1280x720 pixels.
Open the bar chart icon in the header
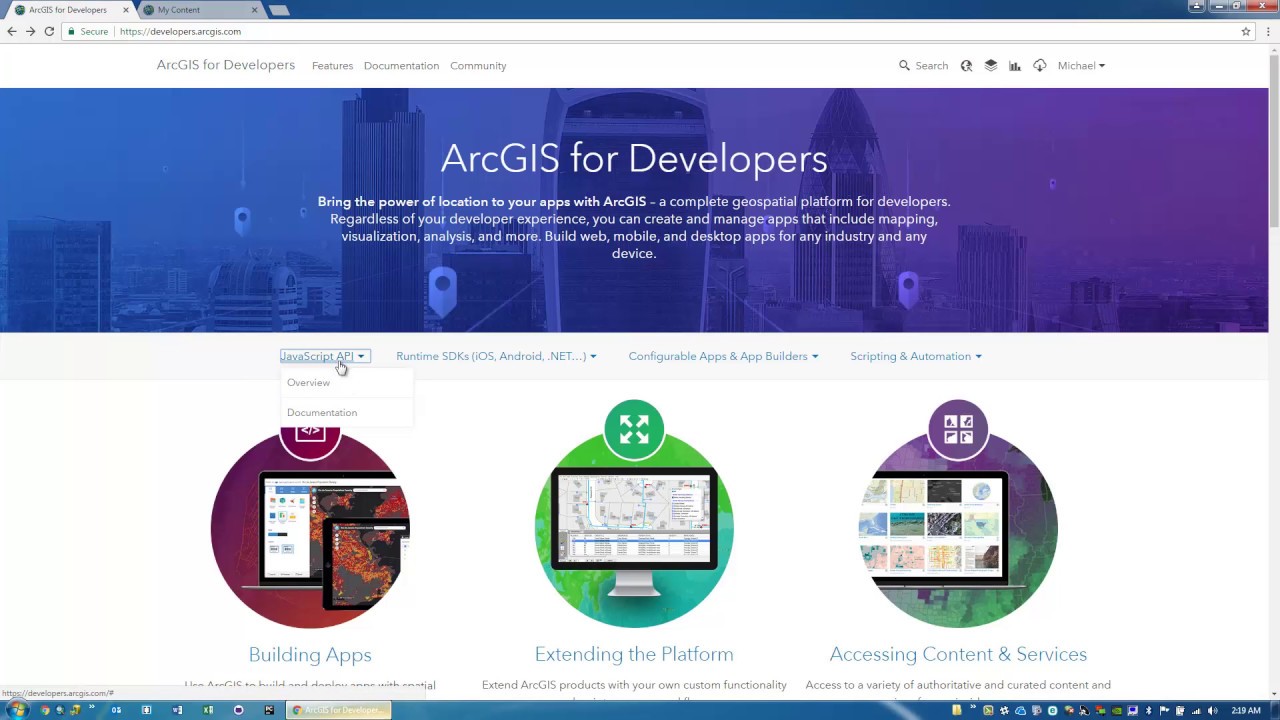(x=1015, y=65)
